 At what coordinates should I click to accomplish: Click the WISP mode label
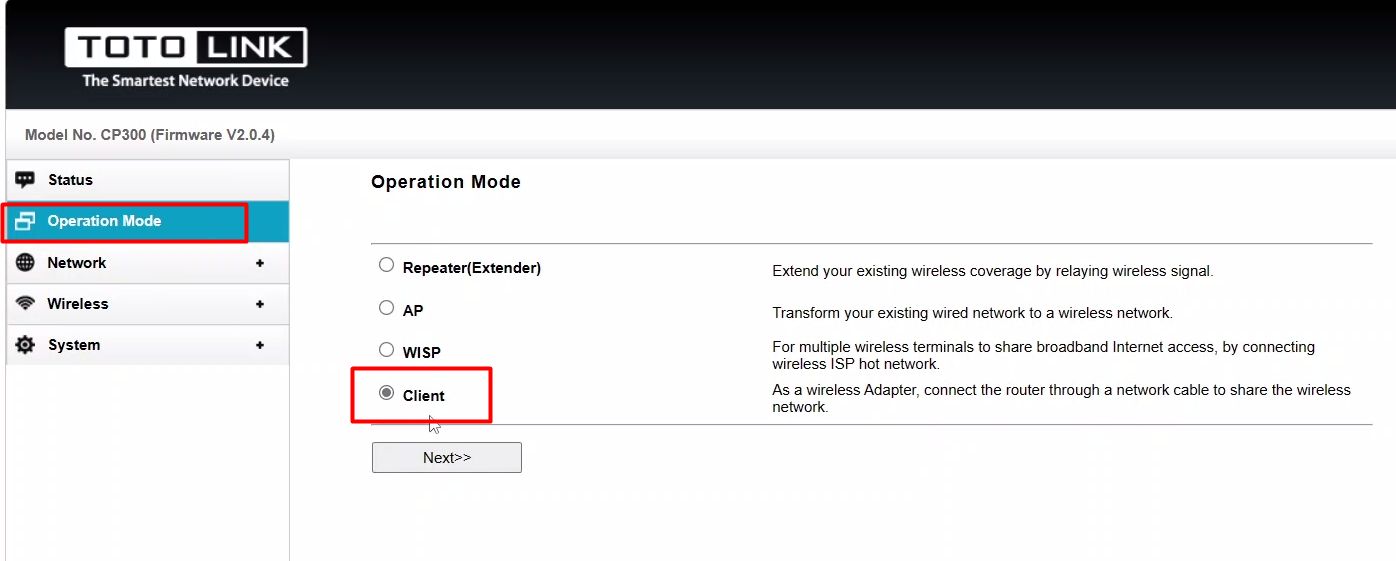coord(422,353)
